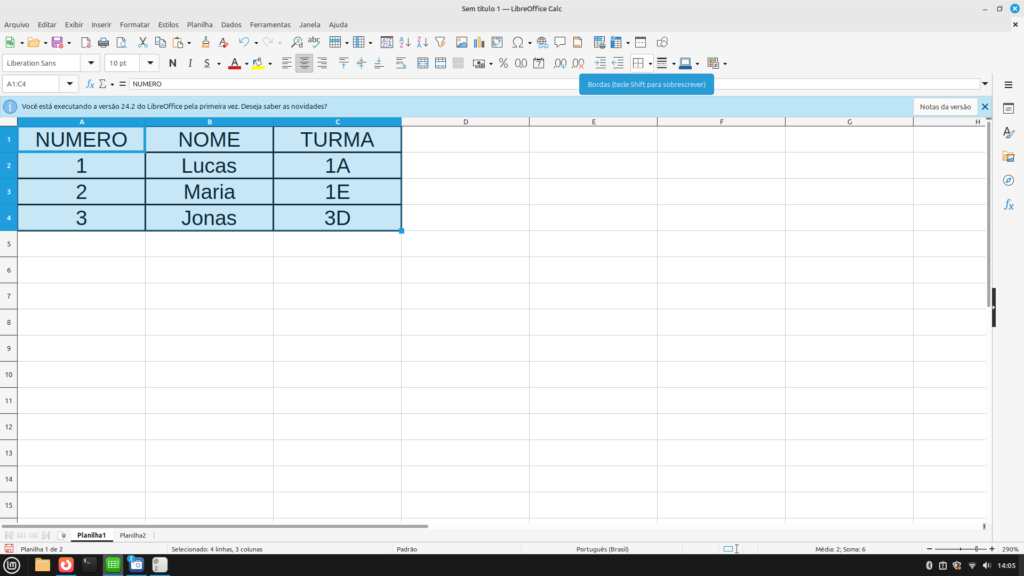Switch to the Planilha2 sheet tab
Viewport: 1024px width, 576px height.
pyautogui.click(x=133, y=536)
